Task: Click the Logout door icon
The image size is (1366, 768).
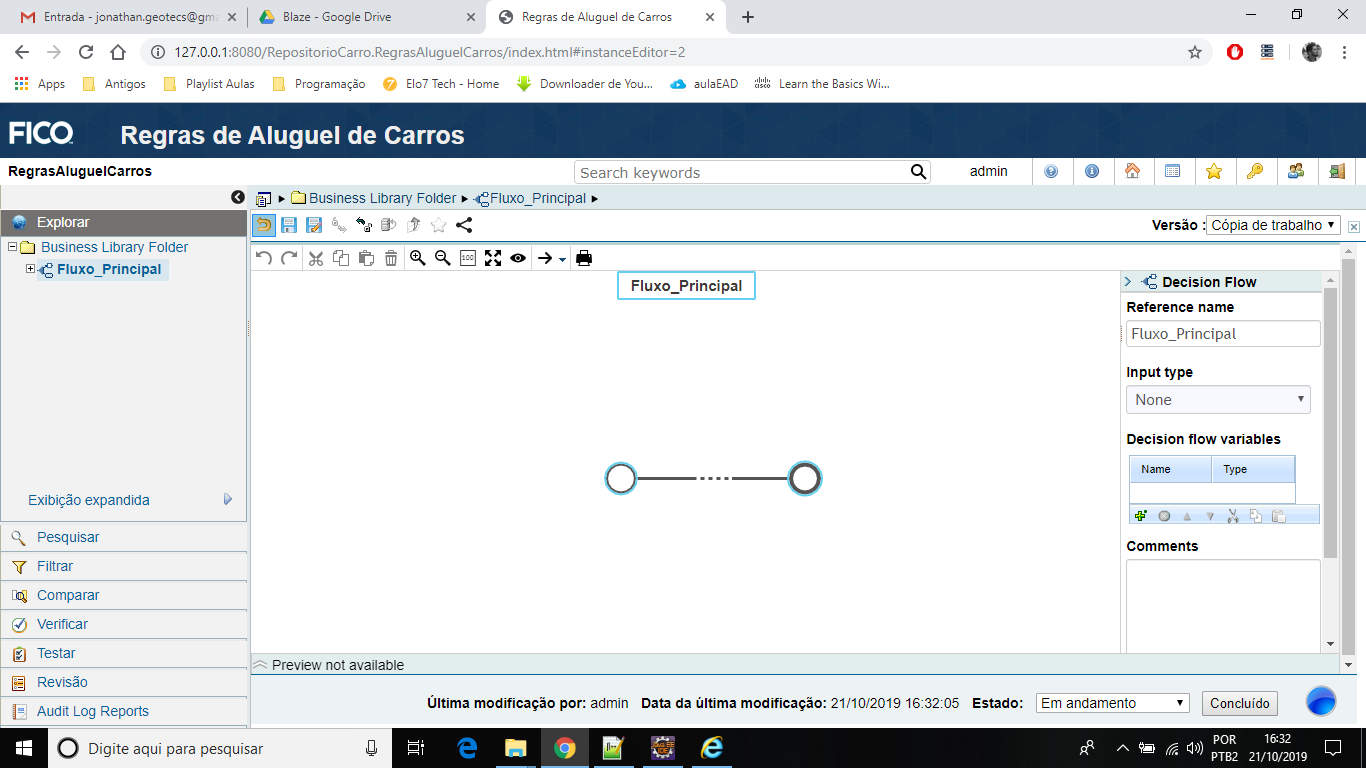Action: (x=1337, y=171)
